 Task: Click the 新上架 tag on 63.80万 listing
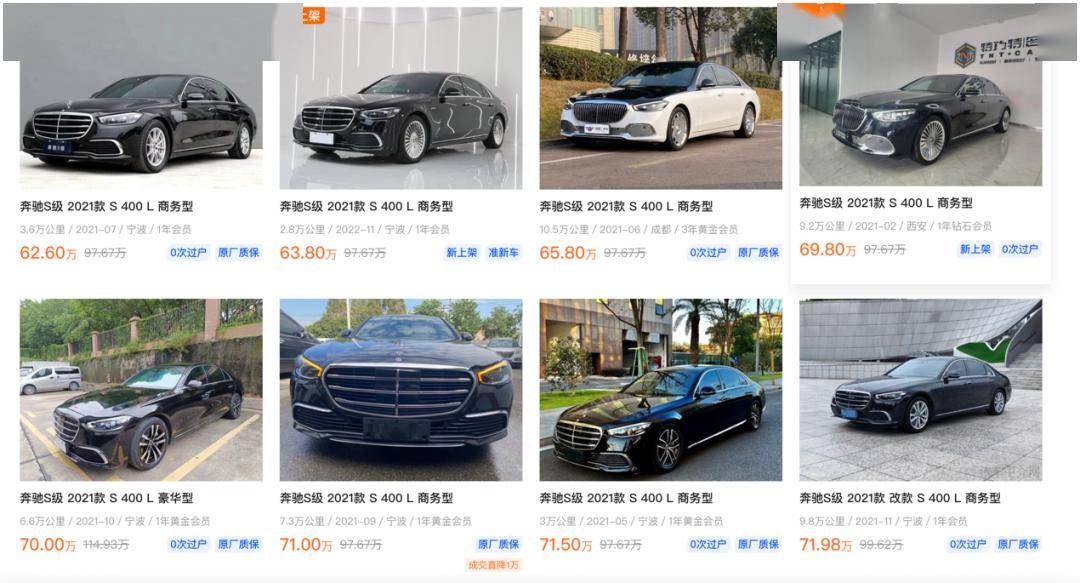pyautogui.click(x=461, y=253)
